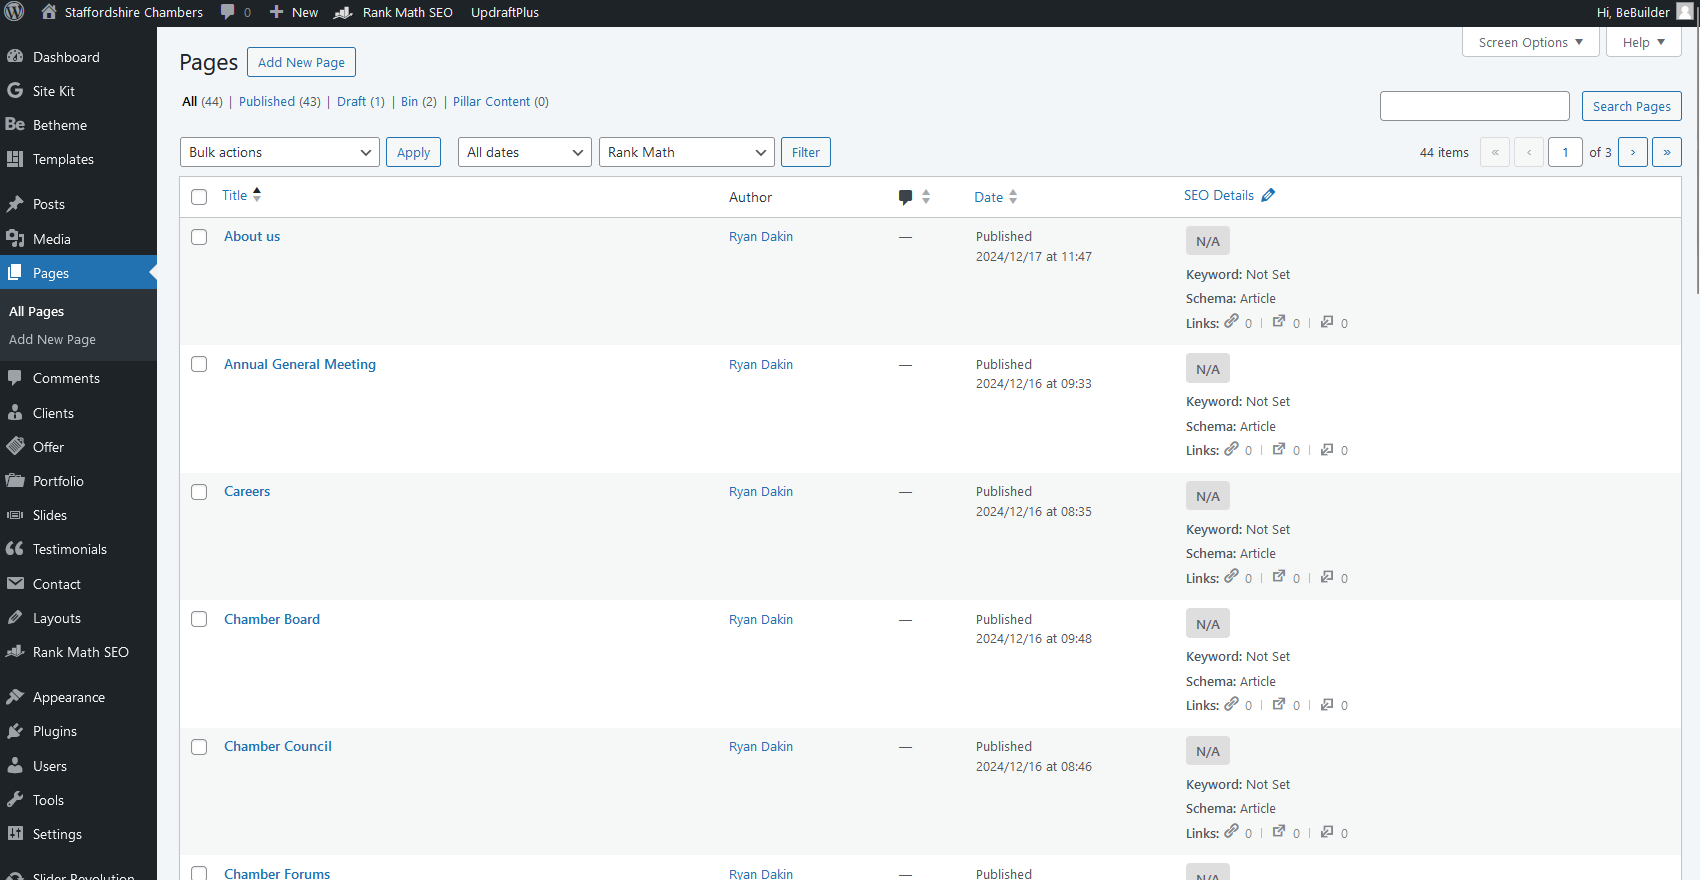Check the Careers row checkbox

199,492
